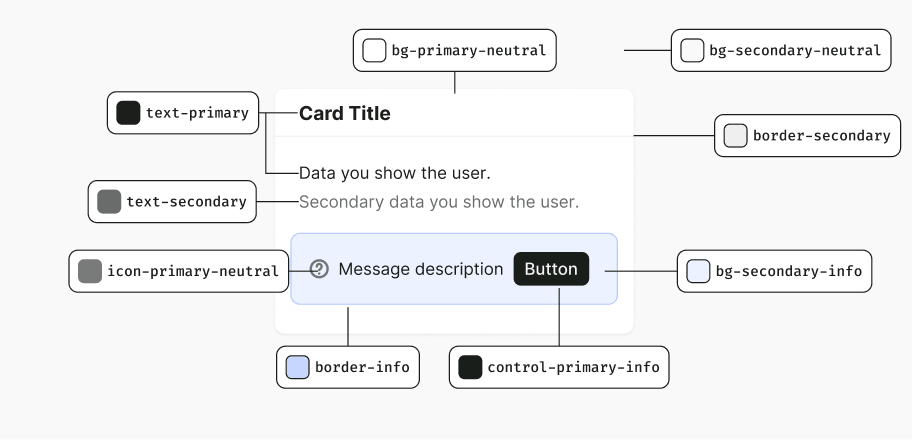The height and width of the screenshot is (440, 912).
Task: Click the icon-primary-neutral label text
Action: (x=193, y=271)
